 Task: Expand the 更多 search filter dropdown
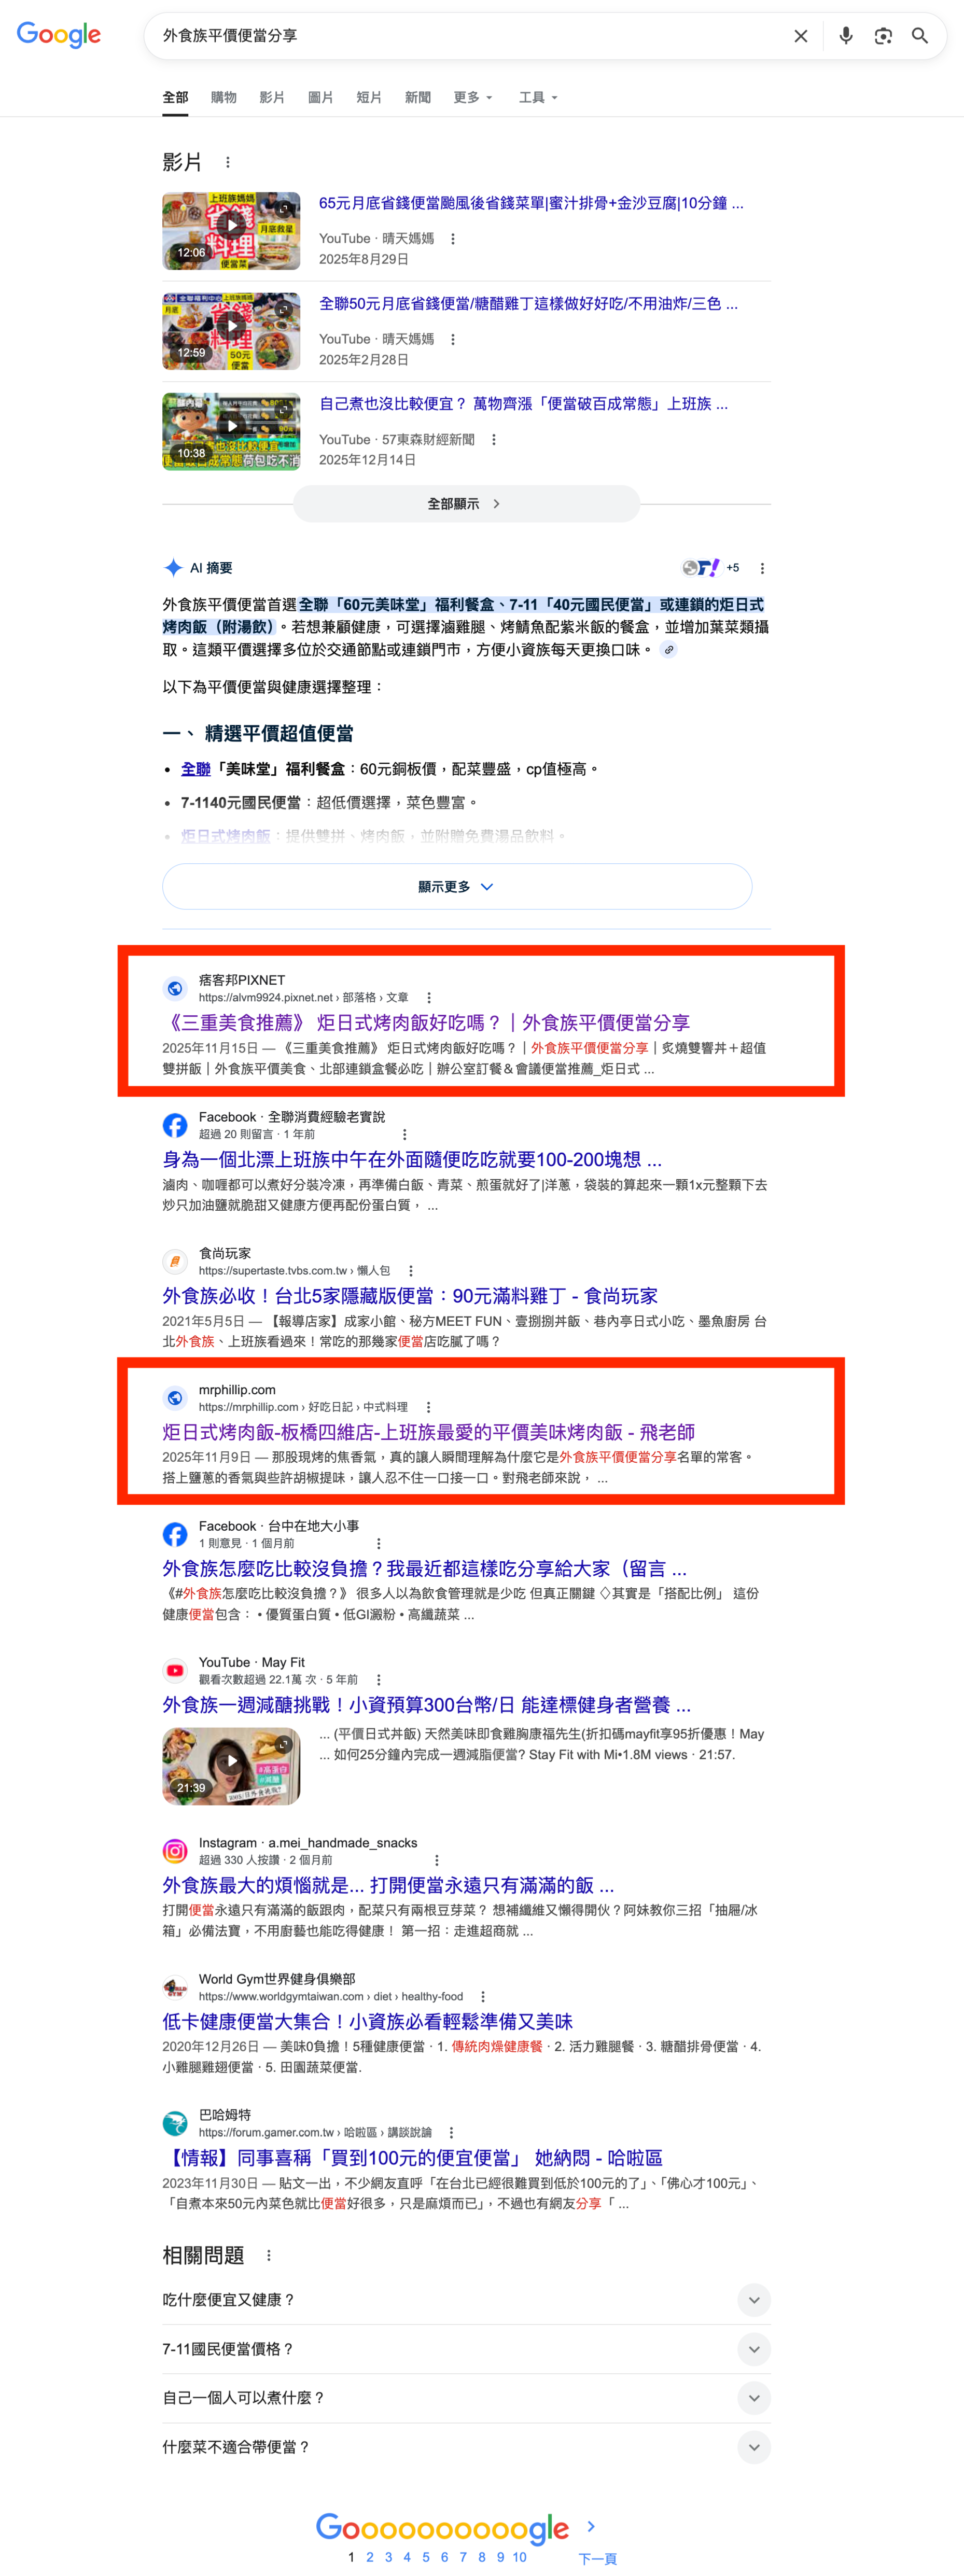(x=473, y=97)
